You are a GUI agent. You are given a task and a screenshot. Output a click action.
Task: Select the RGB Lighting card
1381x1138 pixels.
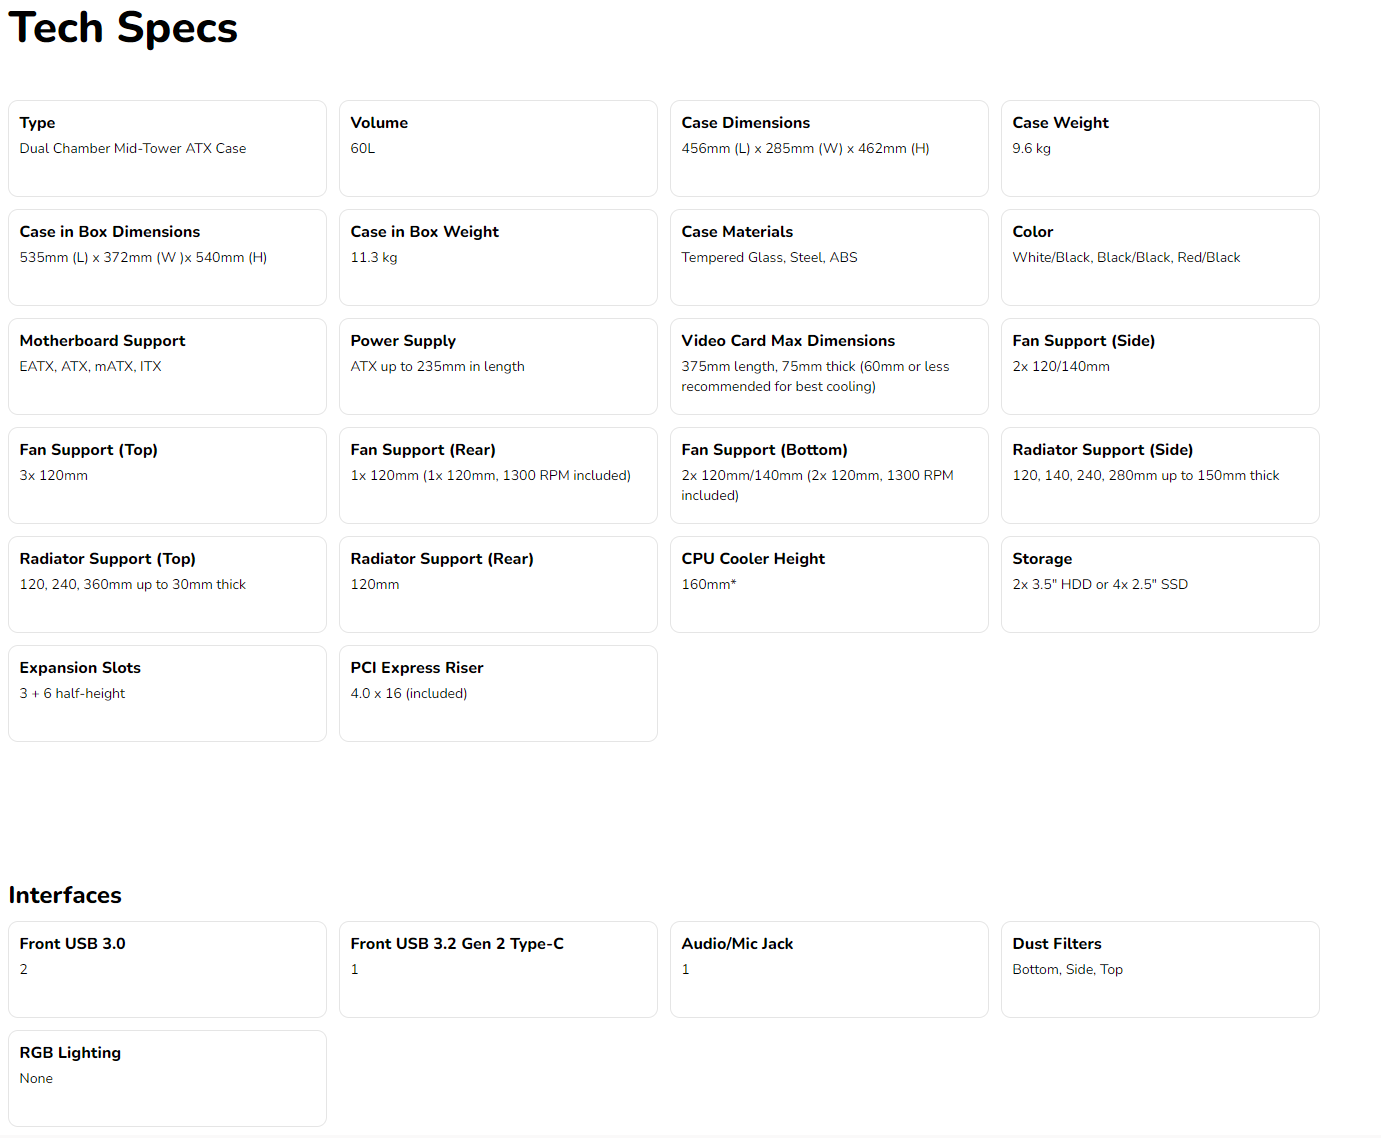click(167, 1078)
